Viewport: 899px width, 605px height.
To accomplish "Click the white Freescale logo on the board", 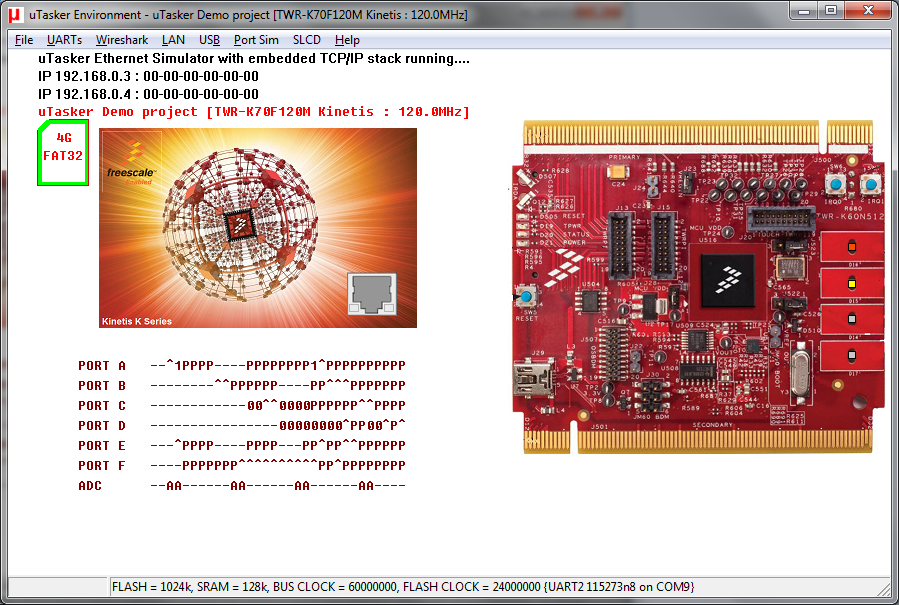I will click(x=564, y=267).
